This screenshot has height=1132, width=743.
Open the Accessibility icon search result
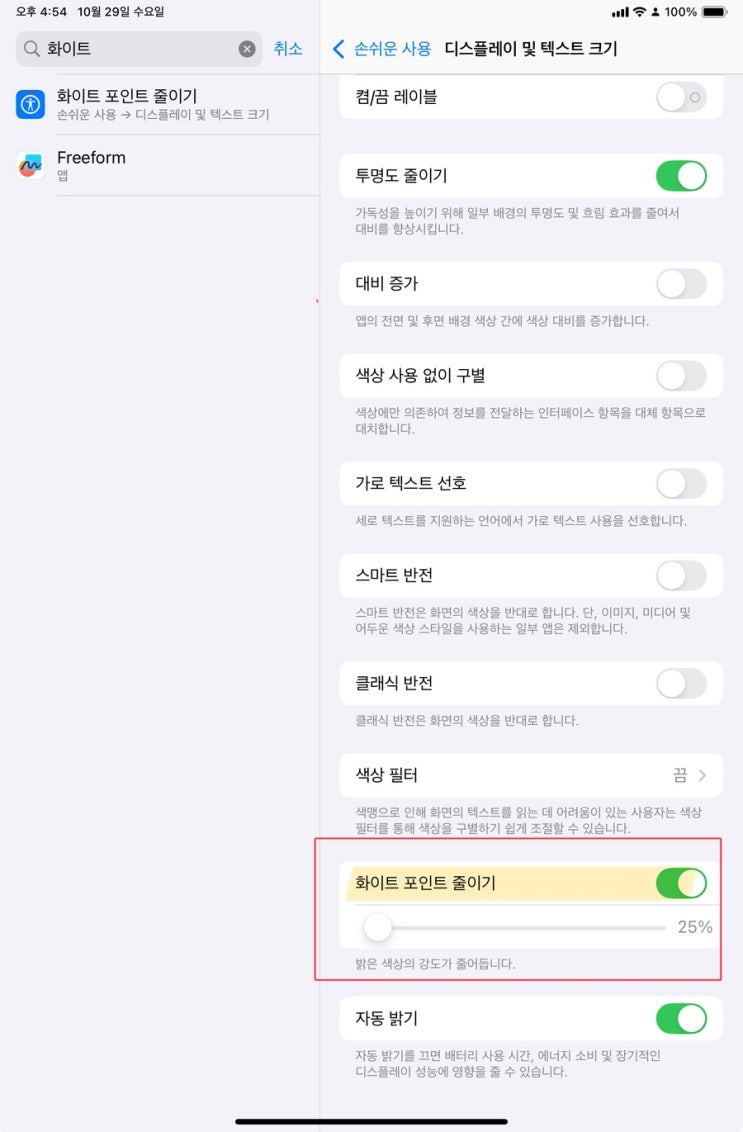tap(30, 104)
